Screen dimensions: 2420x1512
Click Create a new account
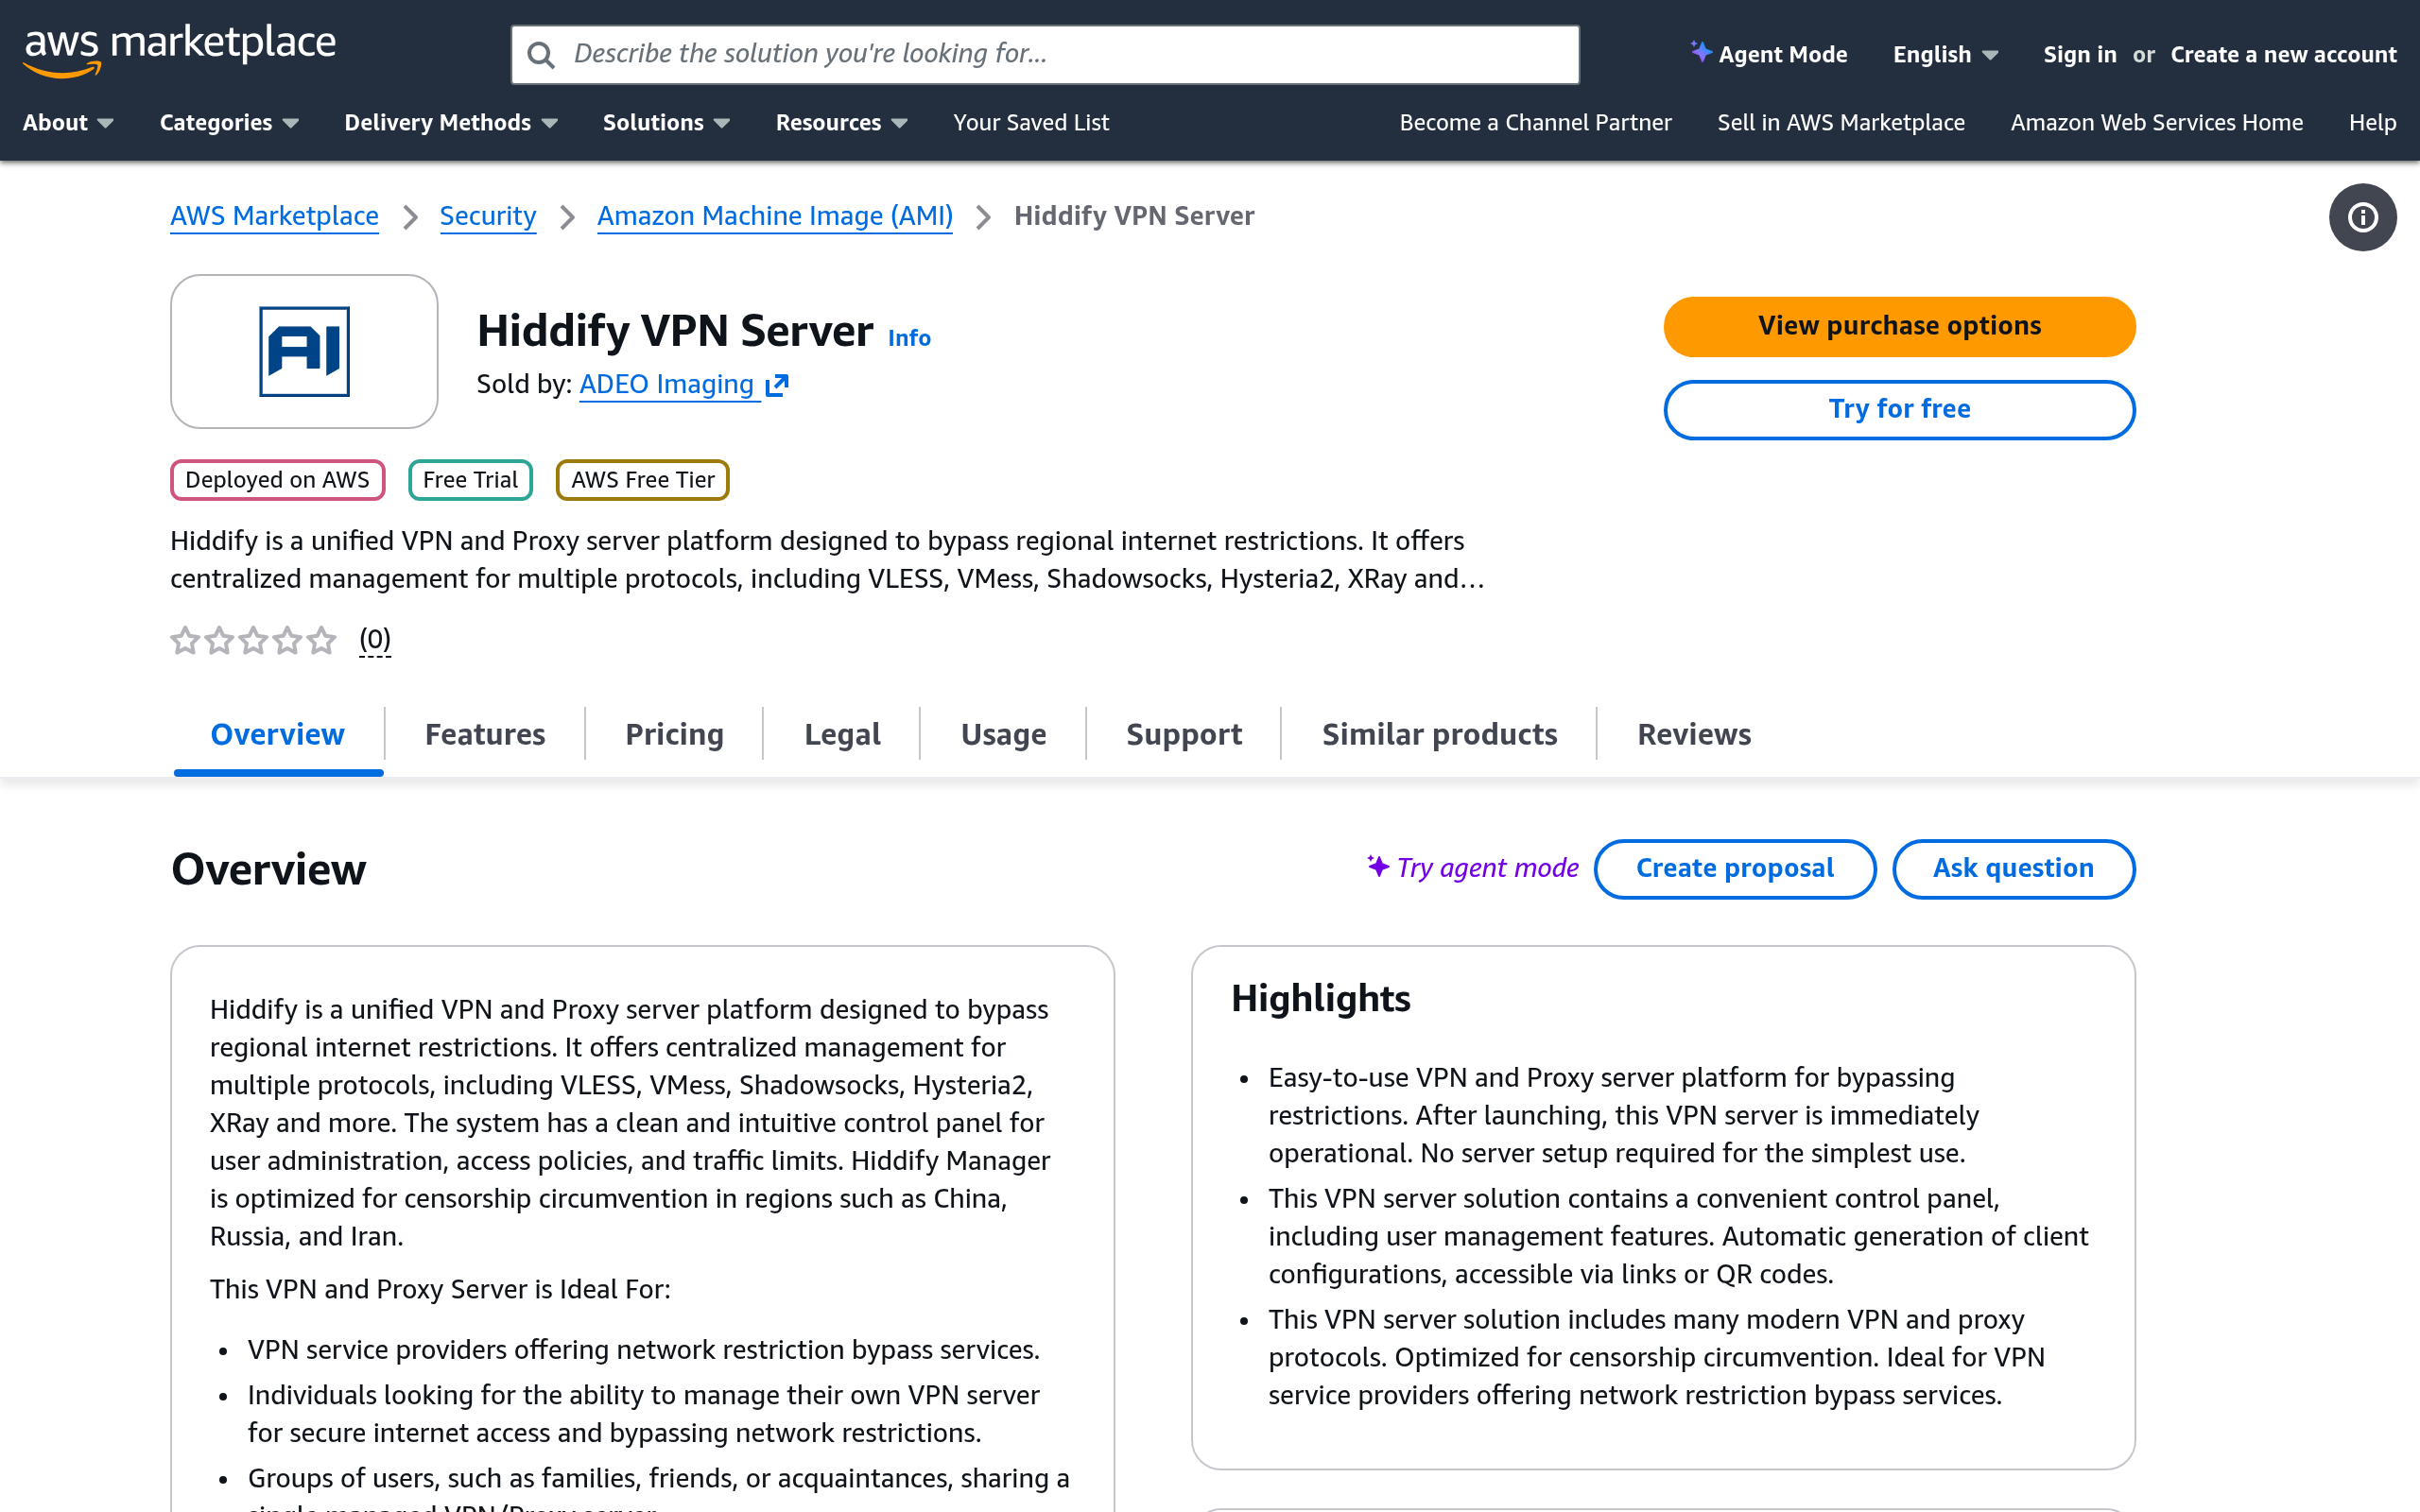[2283, 54]
